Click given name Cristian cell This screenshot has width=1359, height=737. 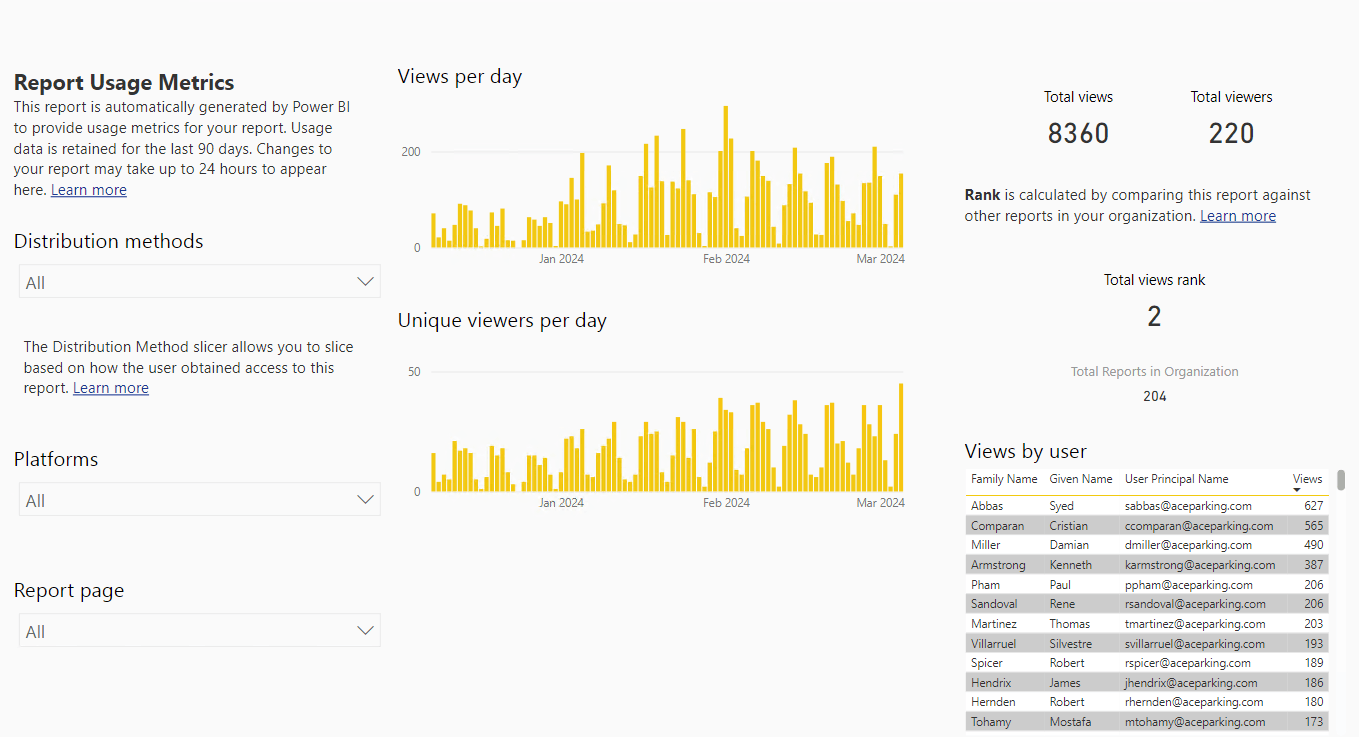pyautogui.click(x=1068, y=526)
